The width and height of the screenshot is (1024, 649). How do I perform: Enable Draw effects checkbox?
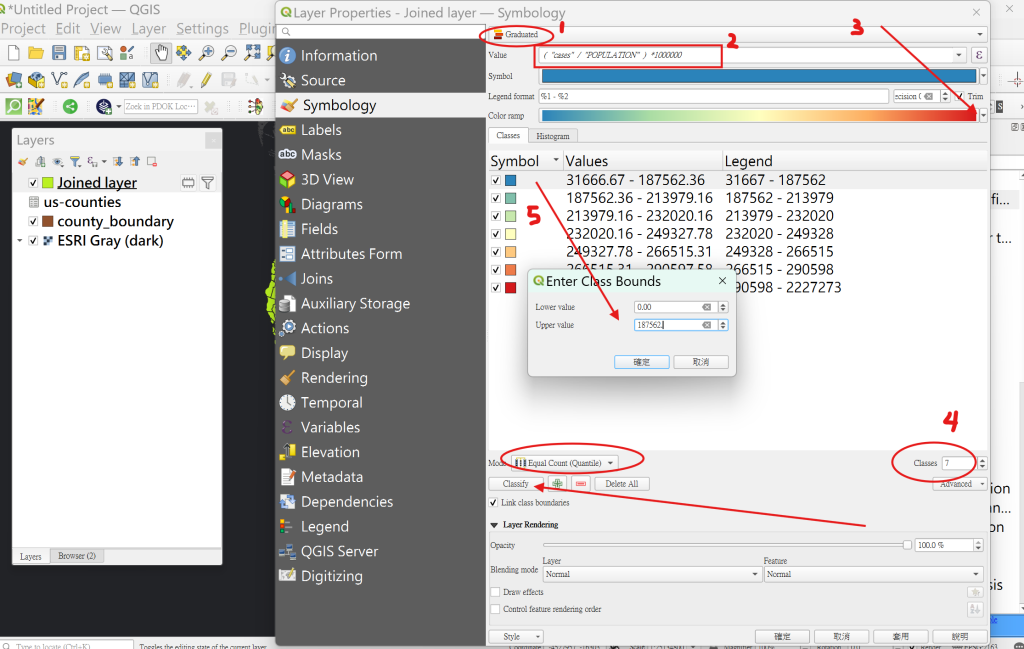(x=495, y=592)
